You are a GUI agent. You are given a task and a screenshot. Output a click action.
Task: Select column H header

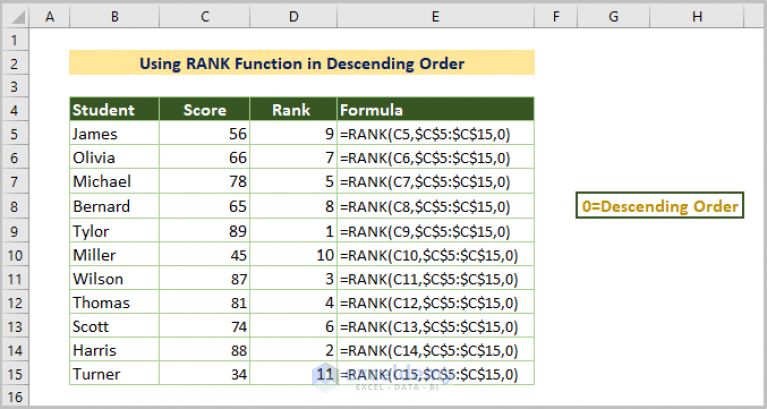[697, 17]
